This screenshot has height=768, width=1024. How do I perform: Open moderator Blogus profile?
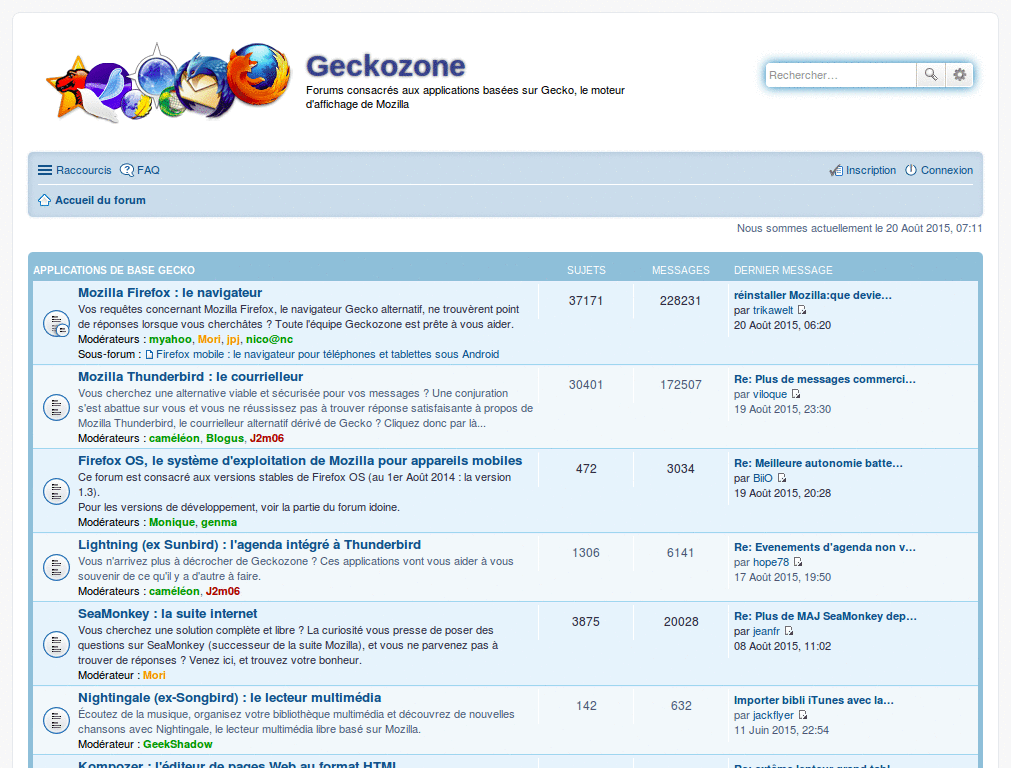point(225,439)
